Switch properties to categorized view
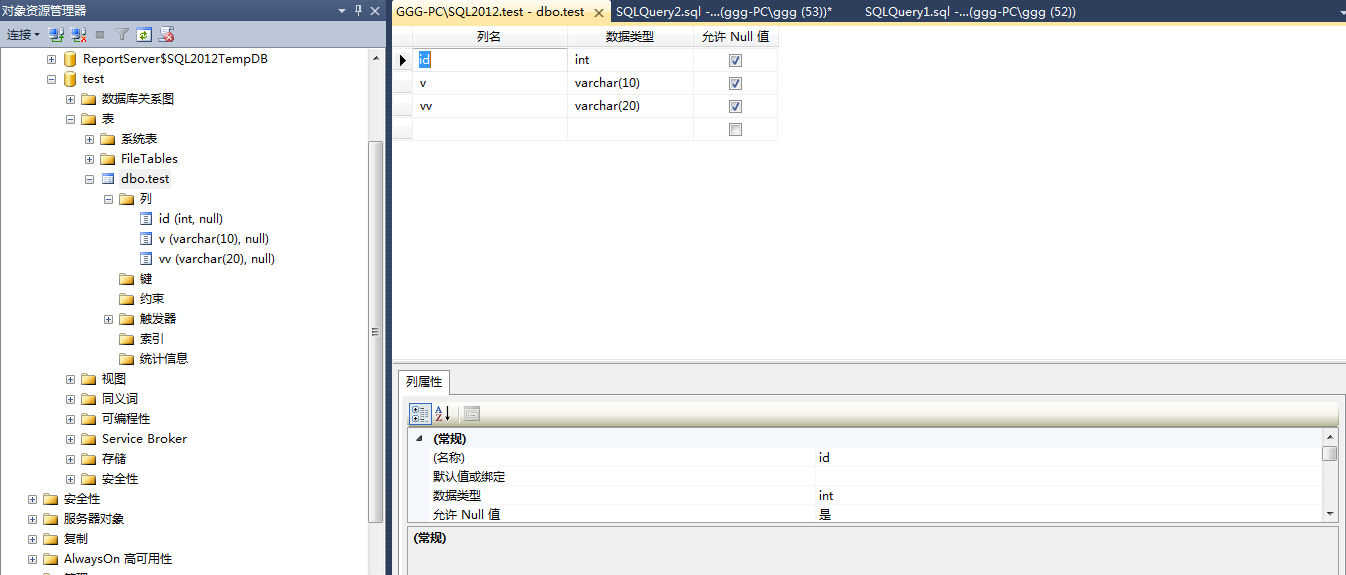The height and width of the screenshot is (575, 1346). [x=421, y=414]
